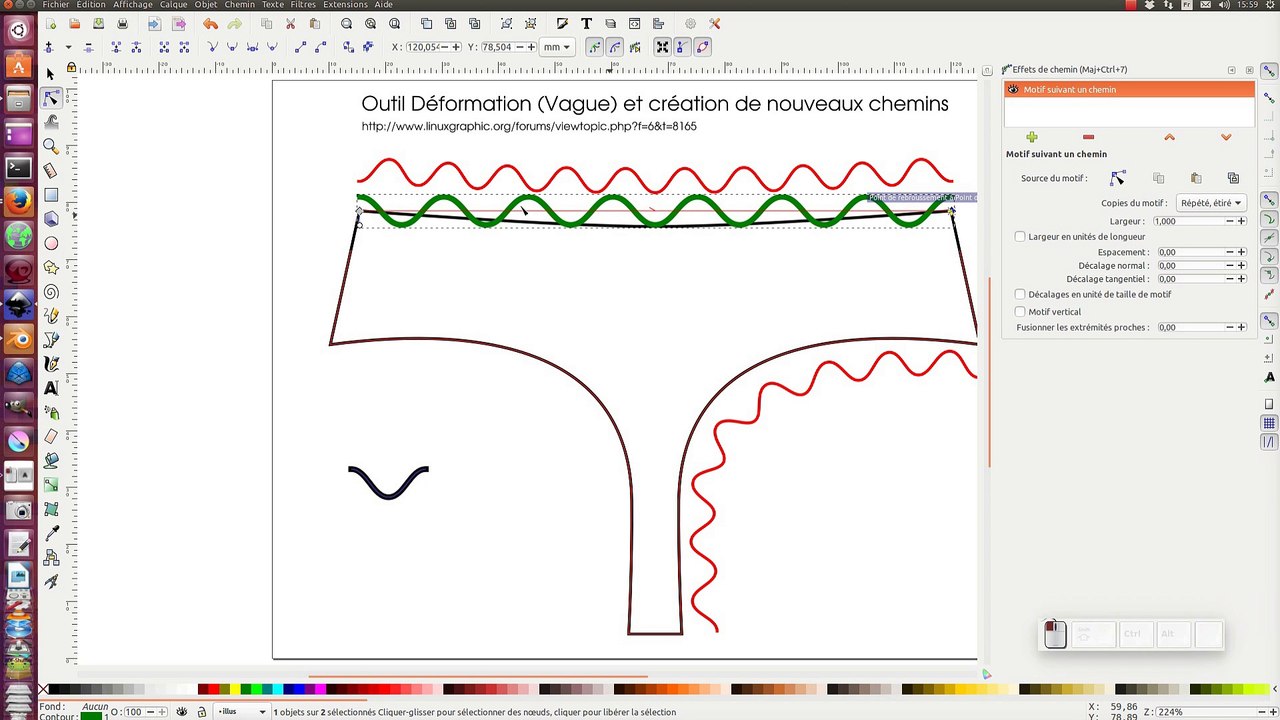Select the Text tool in toolbox
The height and width of the screenshot is (720, 1280).
click(51, 388)
